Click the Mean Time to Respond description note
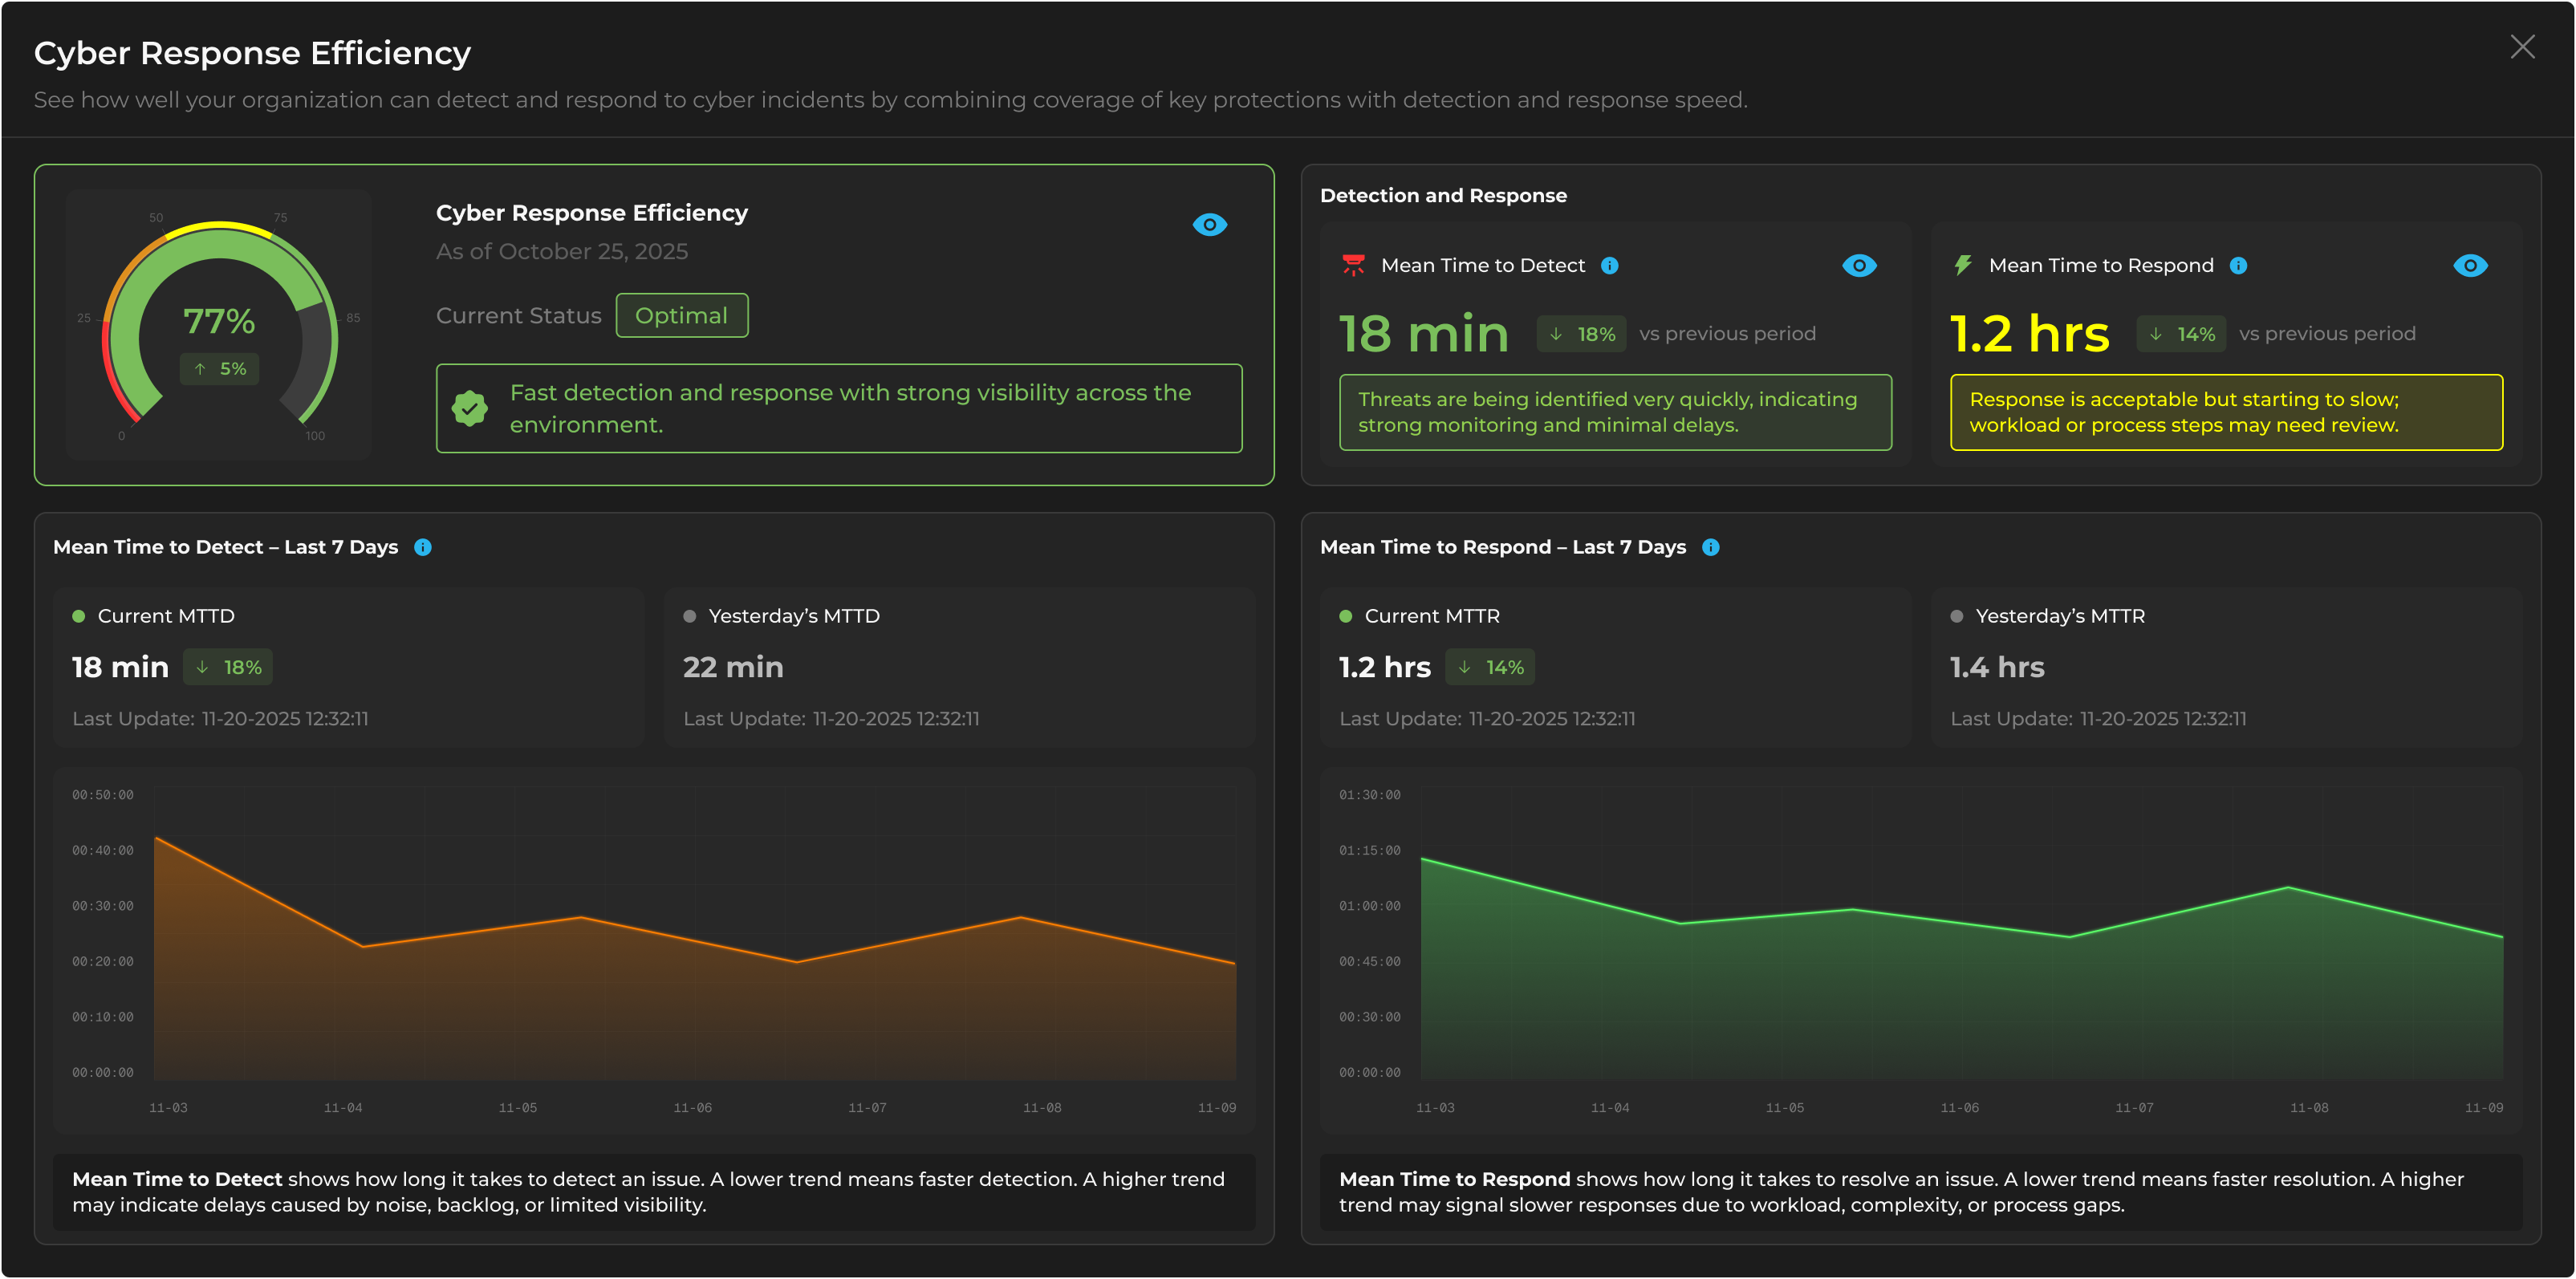The height and width of the screenshot is (1279, 2576). pos(1921,1192)
